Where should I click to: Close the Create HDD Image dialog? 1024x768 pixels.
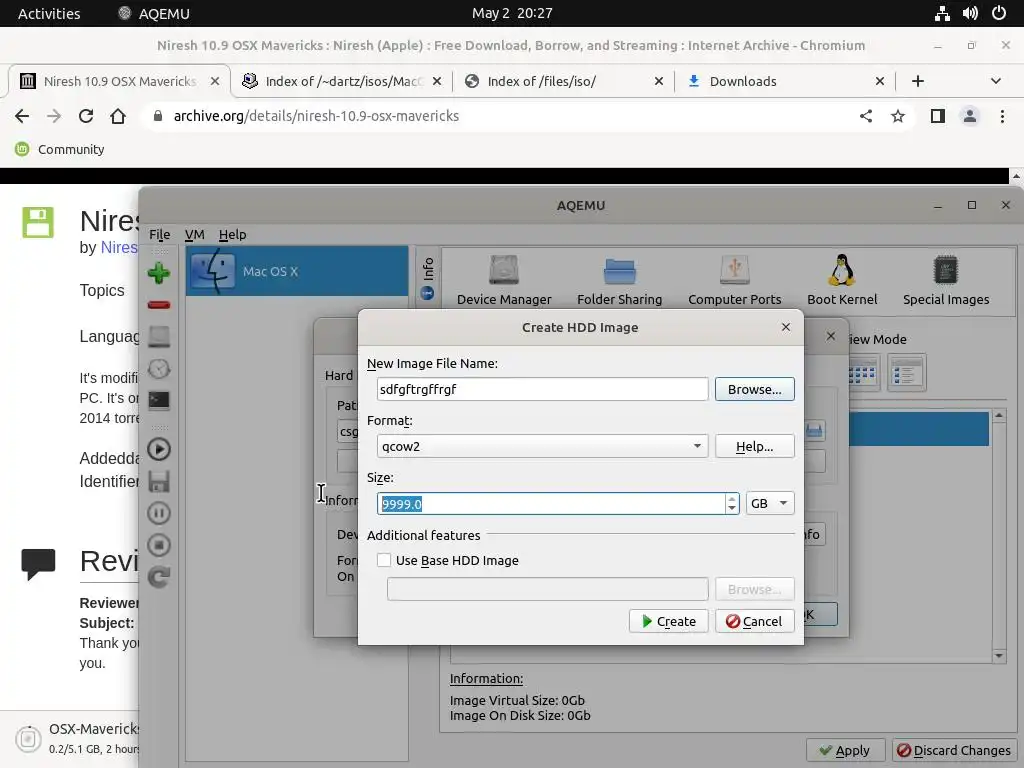click(786, 327)
